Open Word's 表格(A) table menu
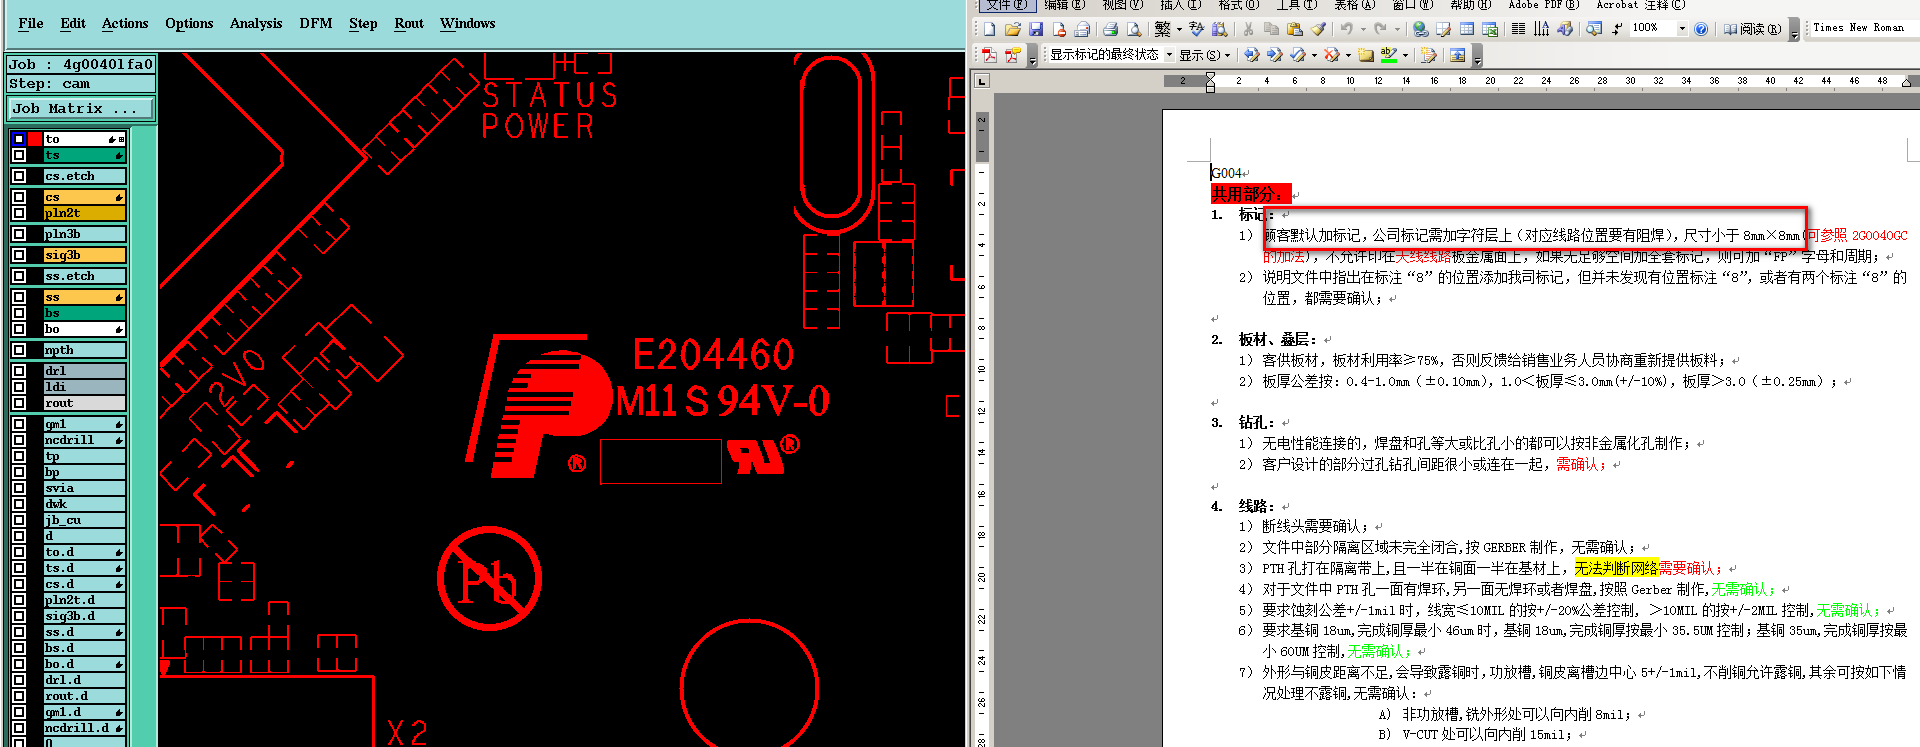 click(x=1353, y=5)
